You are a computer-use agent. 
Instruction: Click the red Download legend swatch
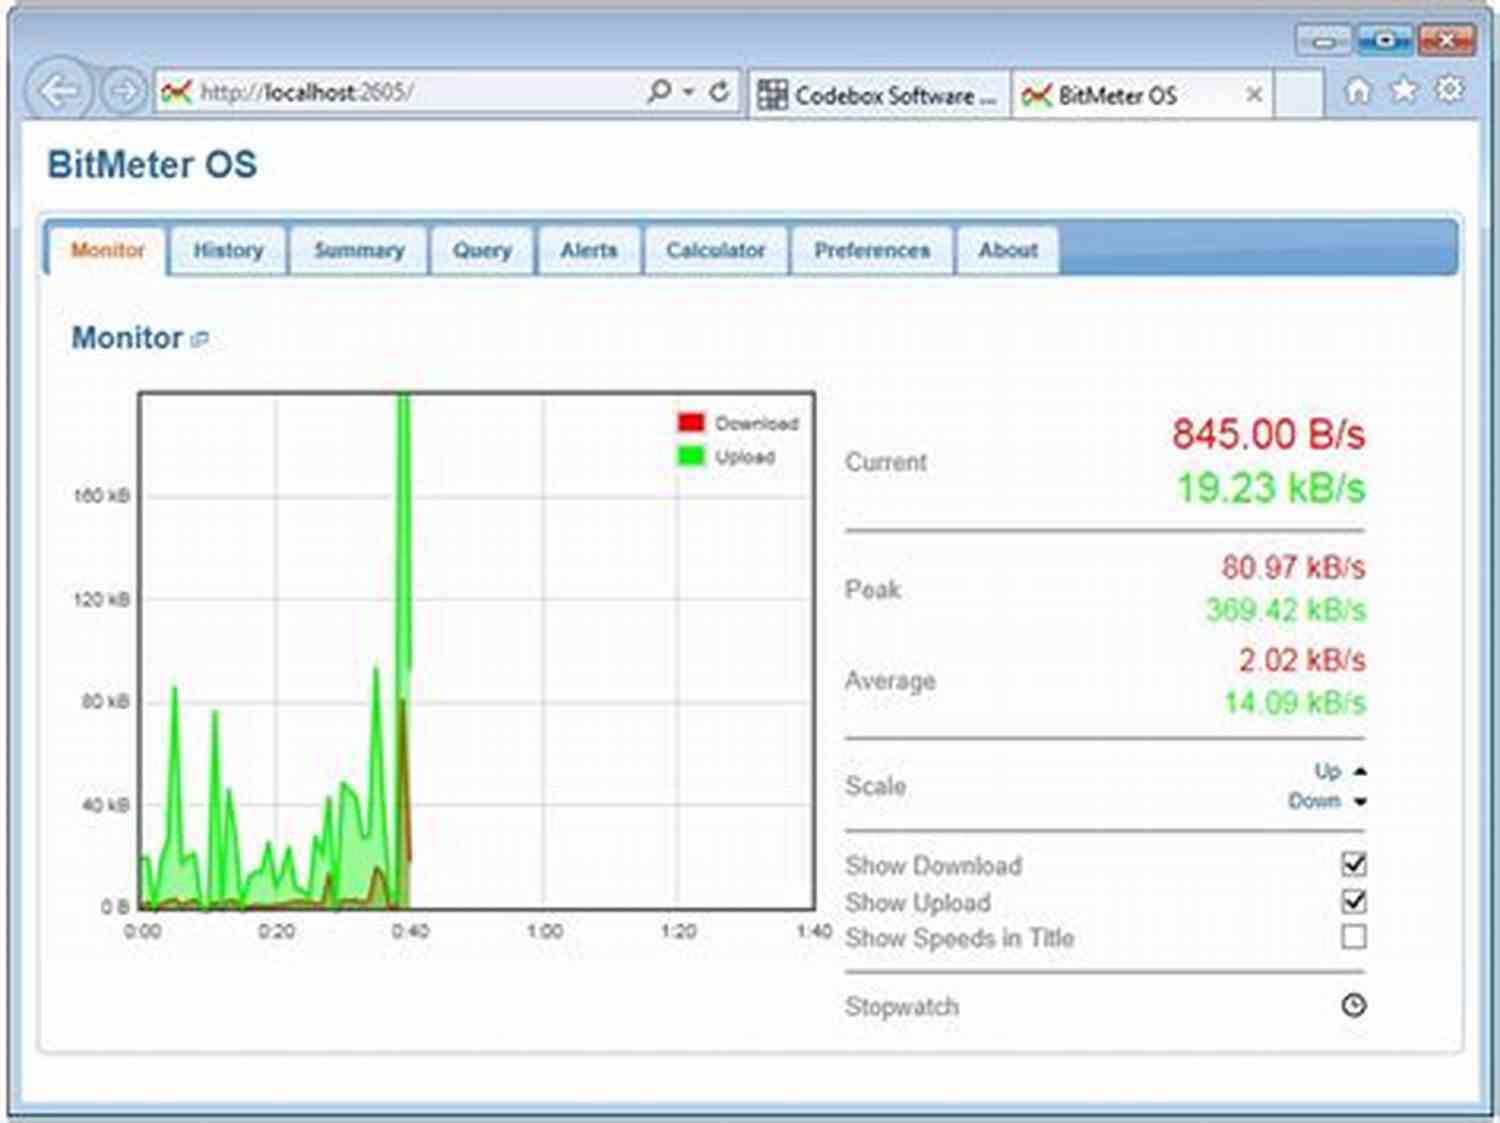click(691, 422)
